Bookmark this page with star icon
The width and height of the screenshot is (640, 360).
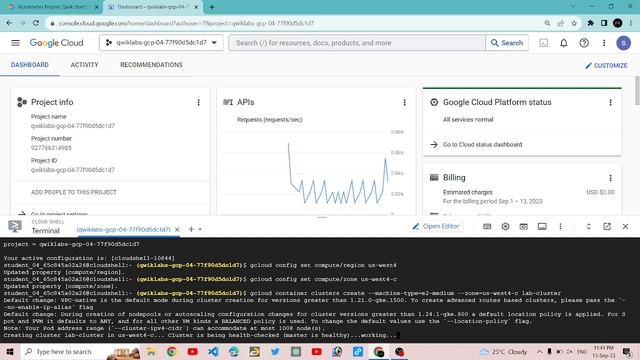pyautogui.click(x=574, y=23)
